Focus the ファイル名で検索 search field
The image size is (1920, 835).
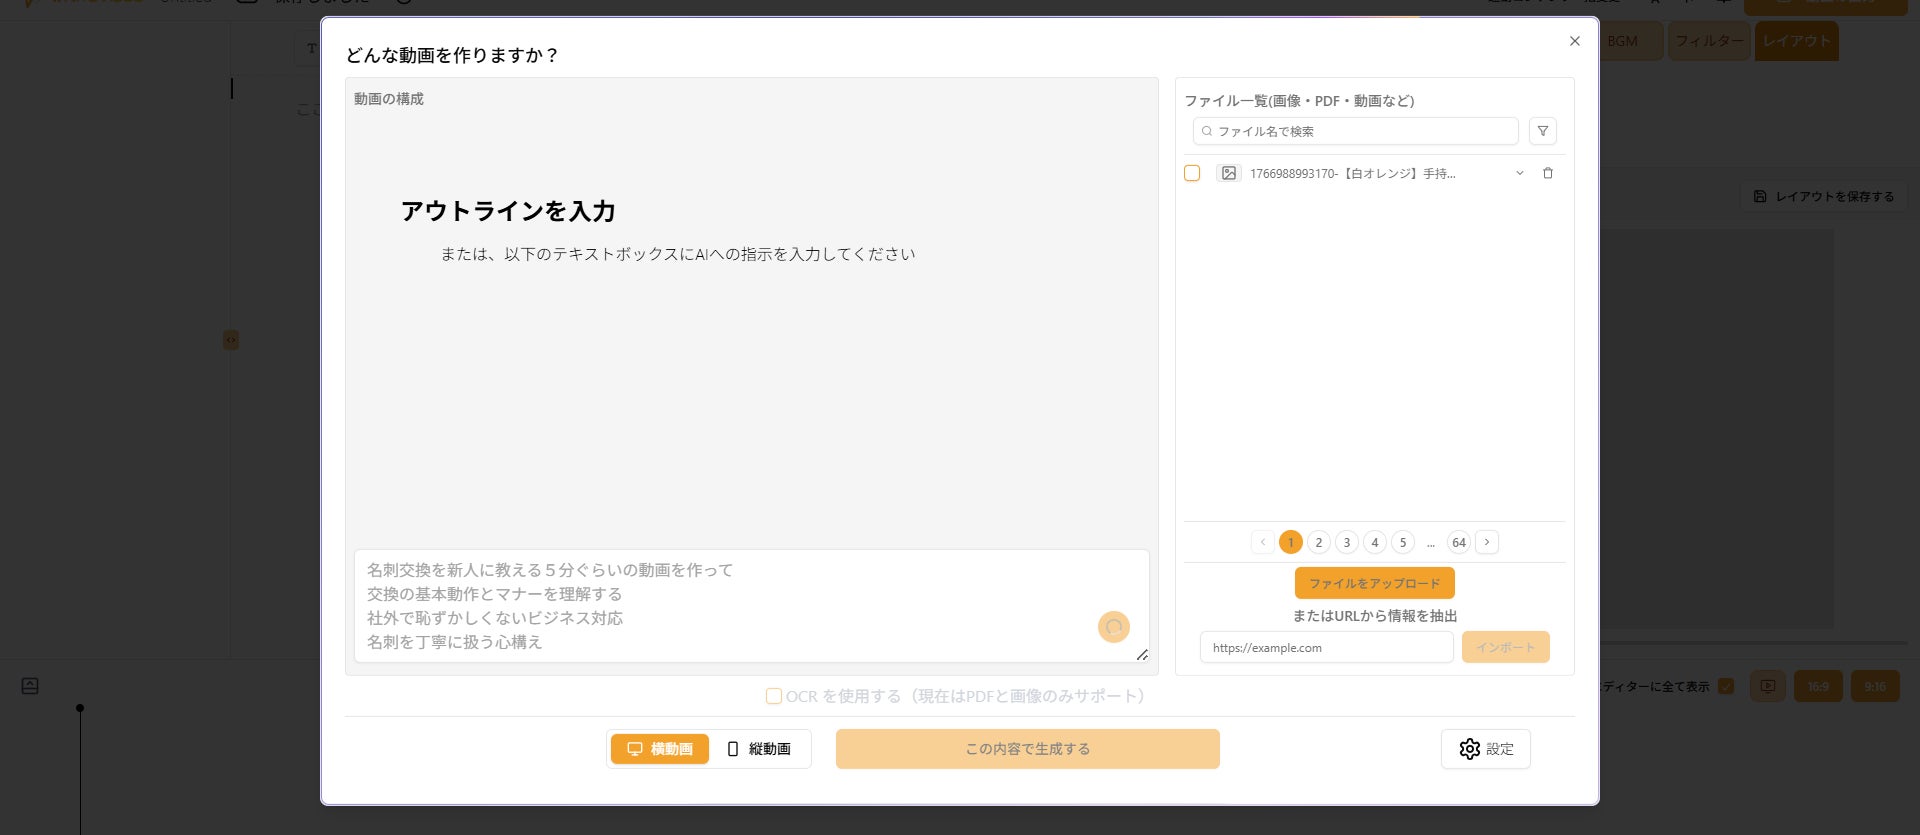pyautogui.click(x=1356, y=131)
